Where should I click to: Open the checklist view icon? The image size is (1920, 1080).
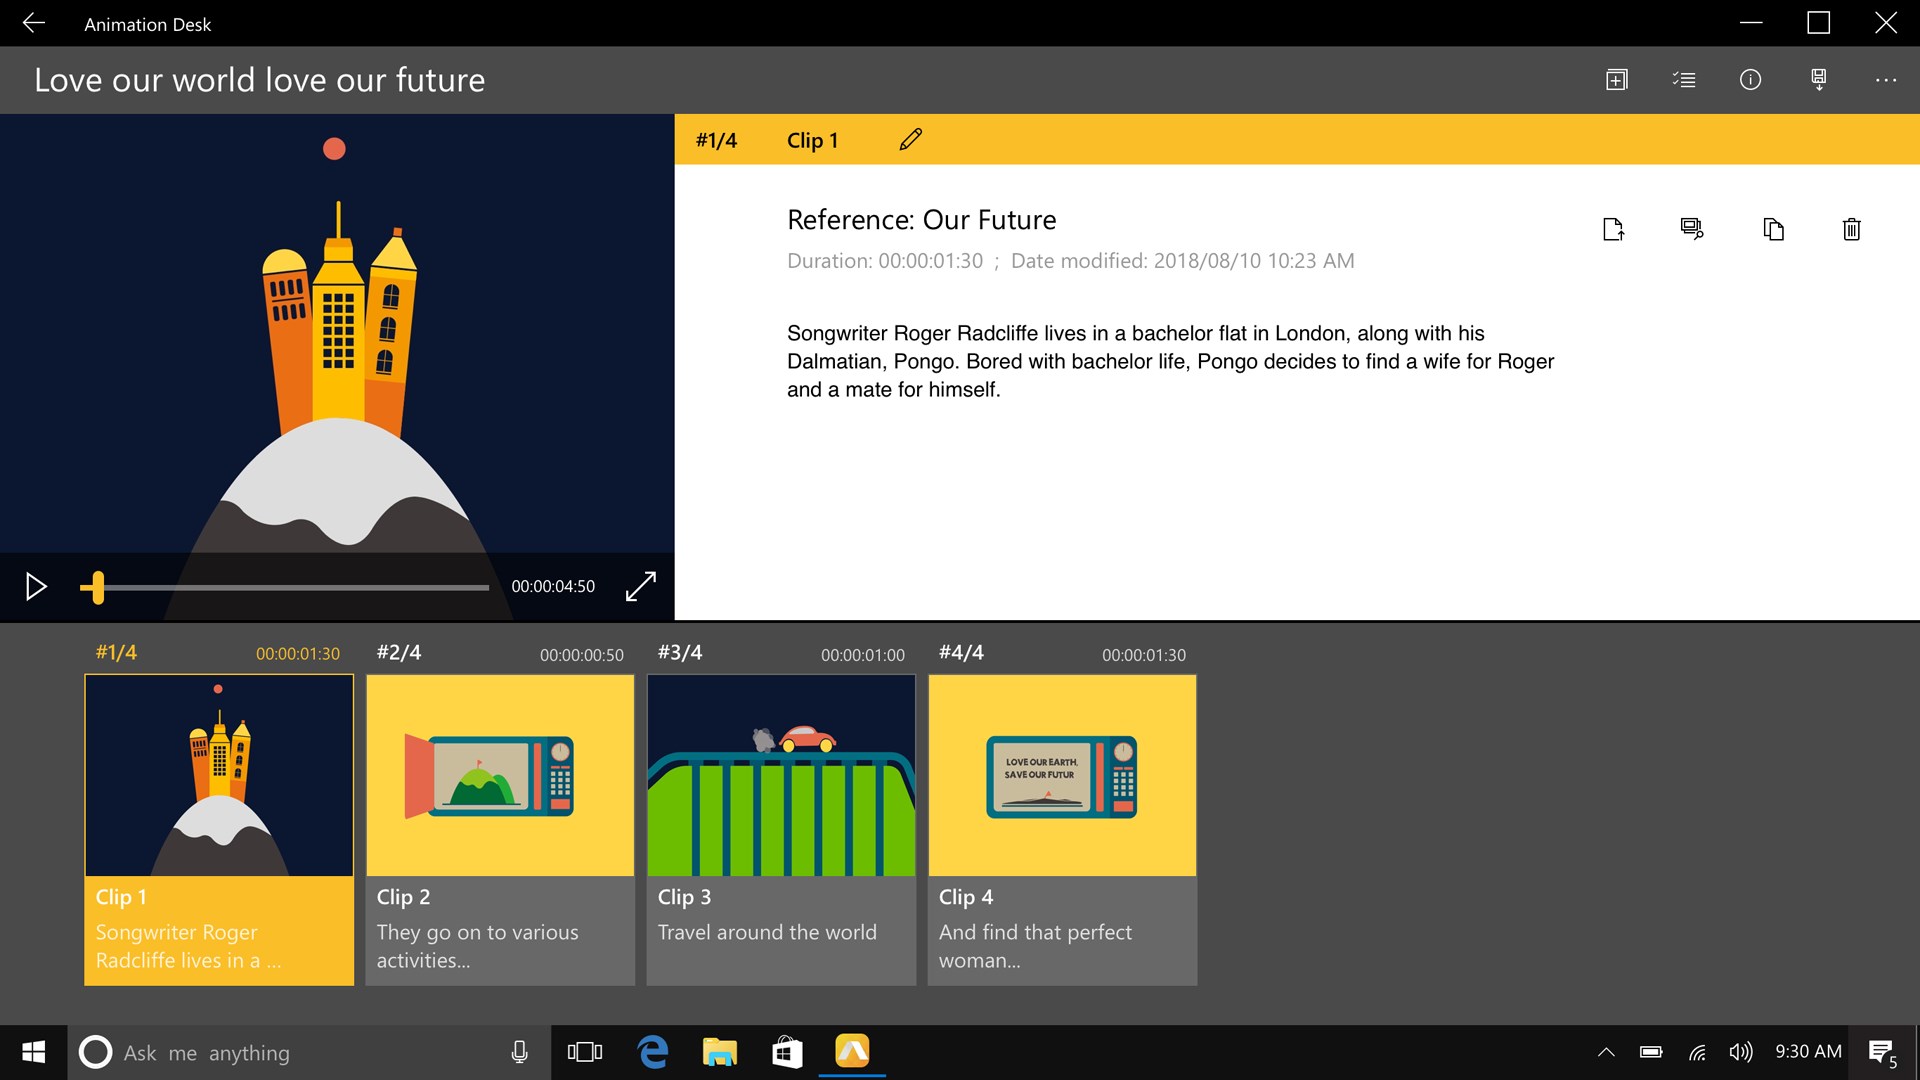(1684, 80)
